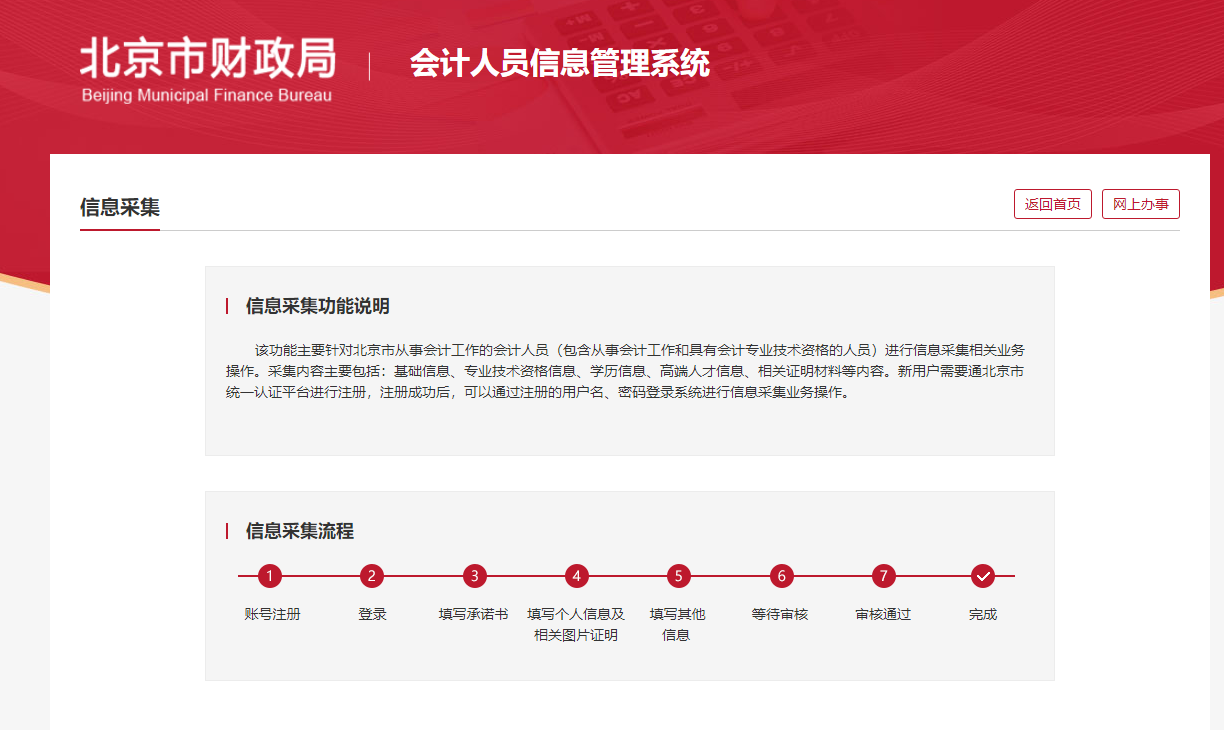Viewport: 1224px width, 730px height.
Task: Click the 返回首页 button
Action: point(1052,204)
